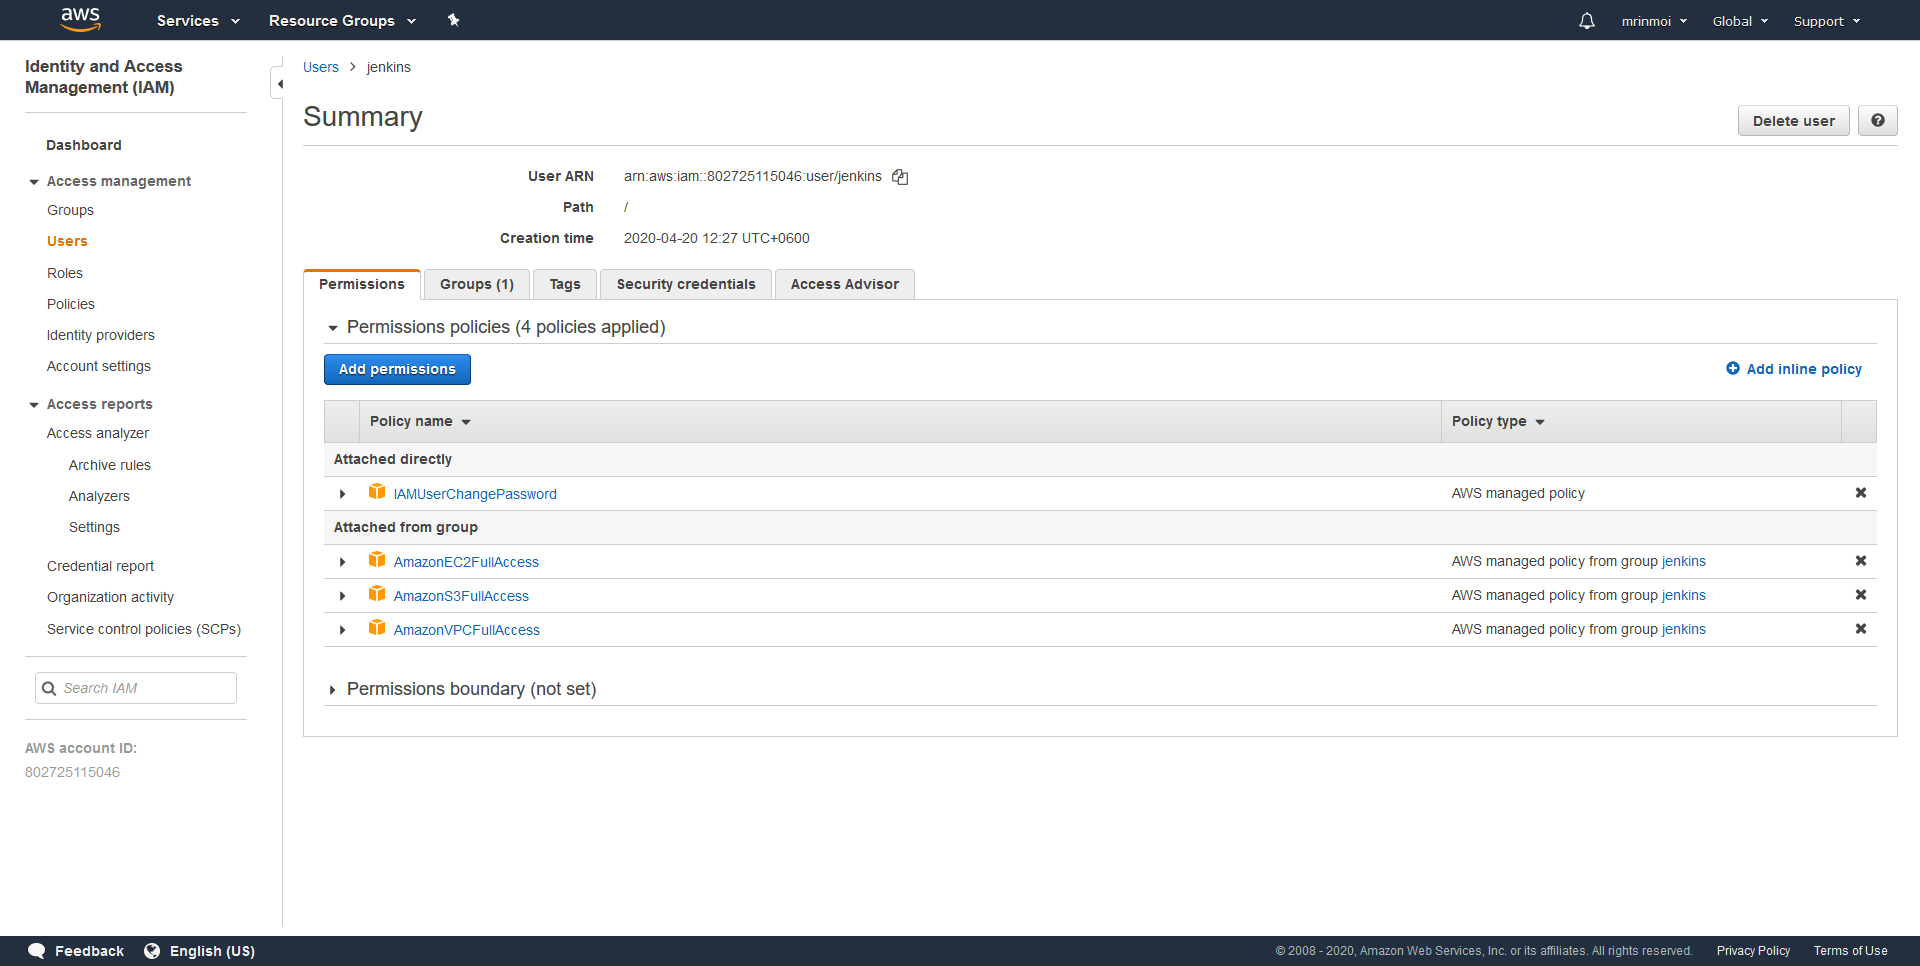Collapse the Access reports nav group
Image resolution: width=1920 pixels, height=966 pixels.
[34, 405]
